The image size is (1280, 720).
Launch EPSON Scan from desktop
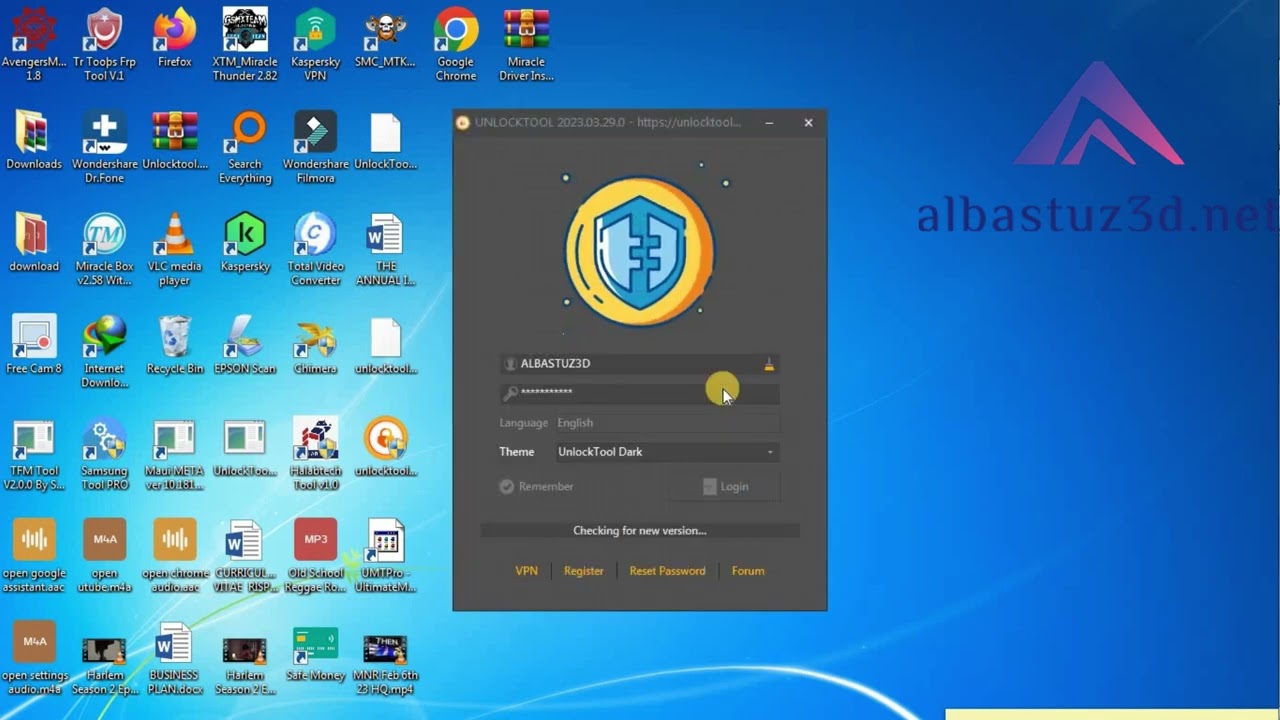coord(245,346)
